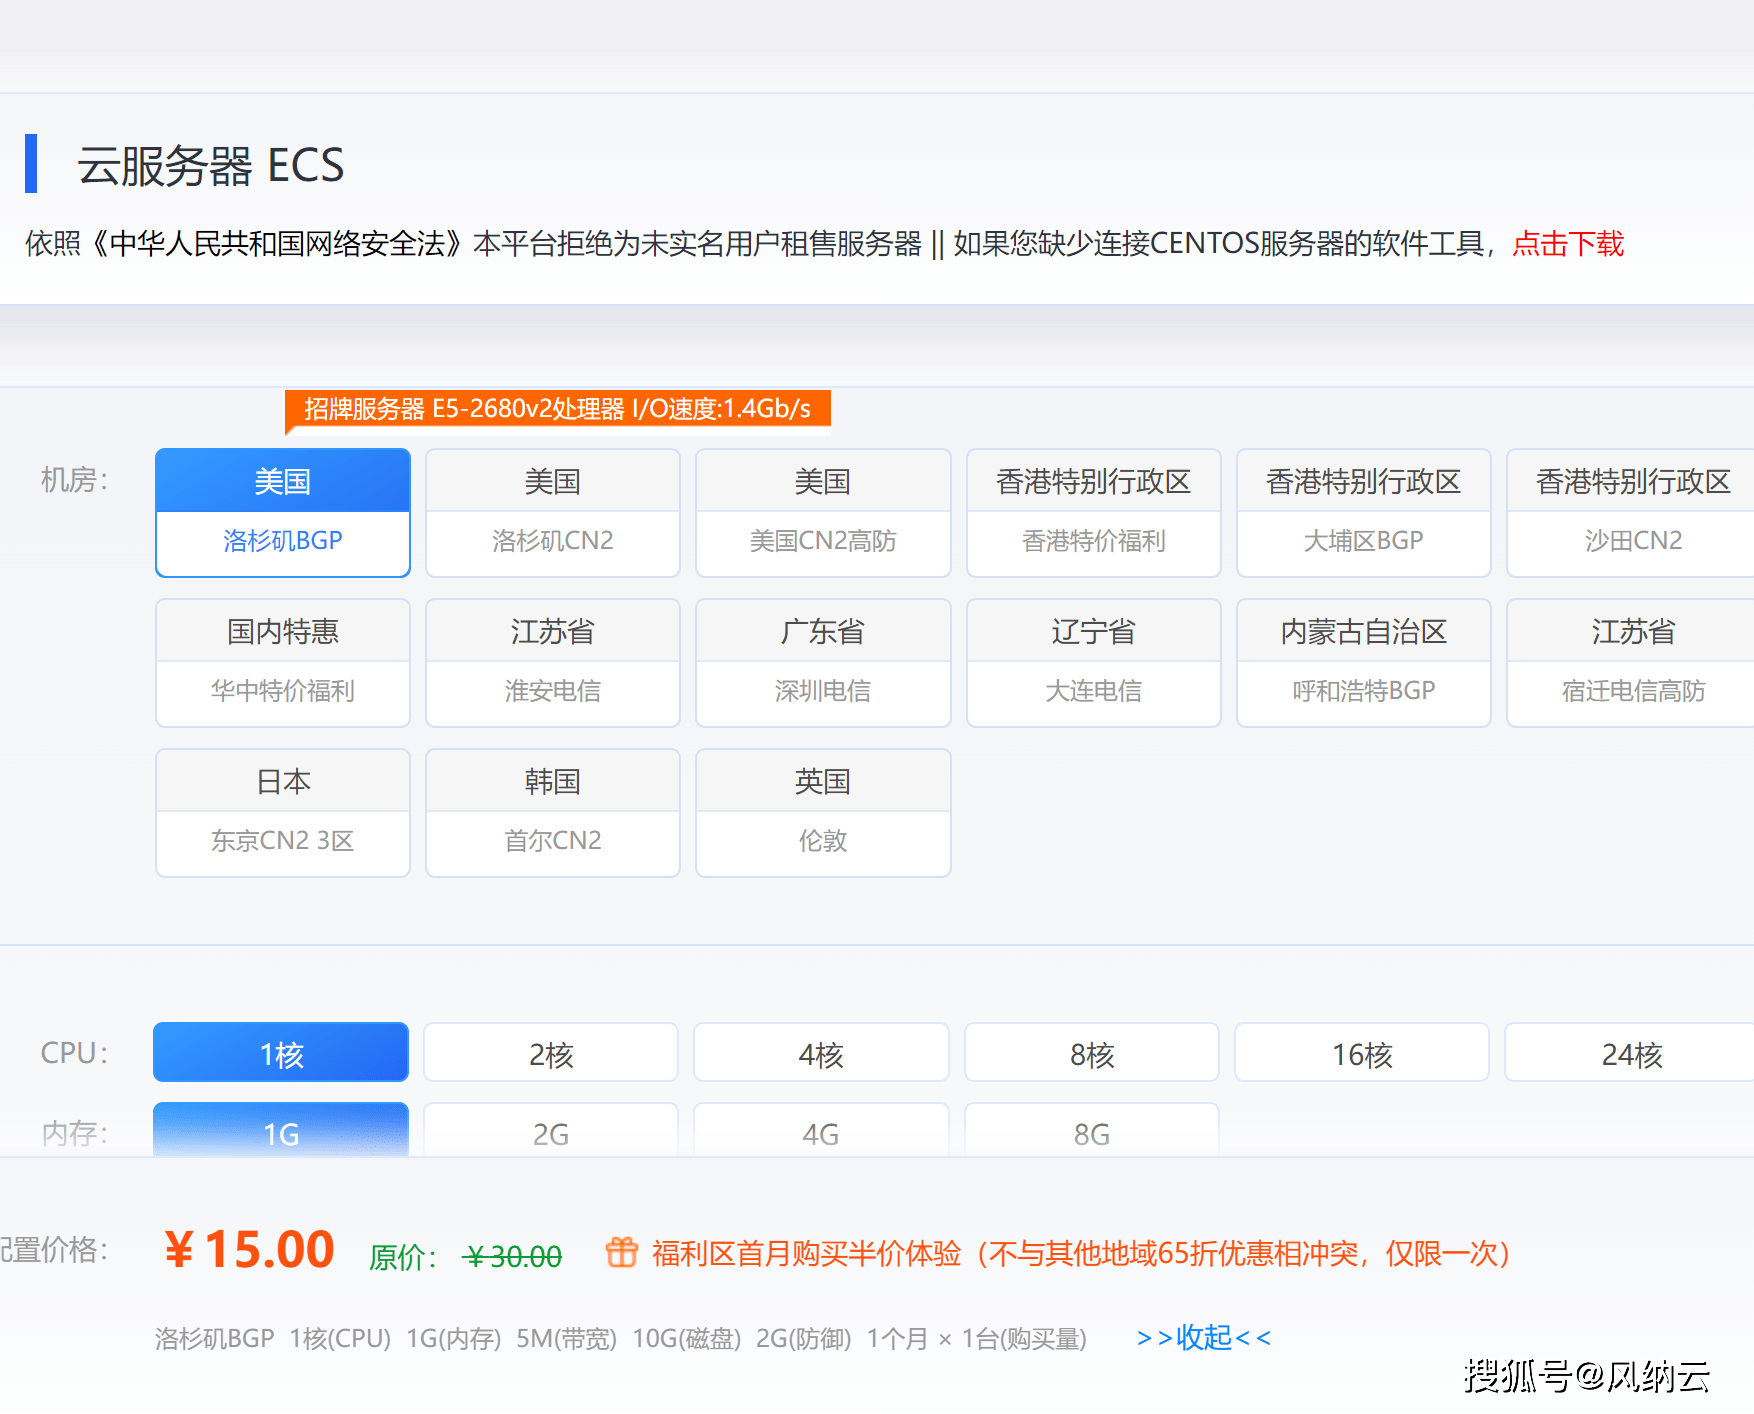The height and width of the screenshot is (1414, 1754).
Task: Select 美国CN2高防 datacenter
Action: [823, 512]
